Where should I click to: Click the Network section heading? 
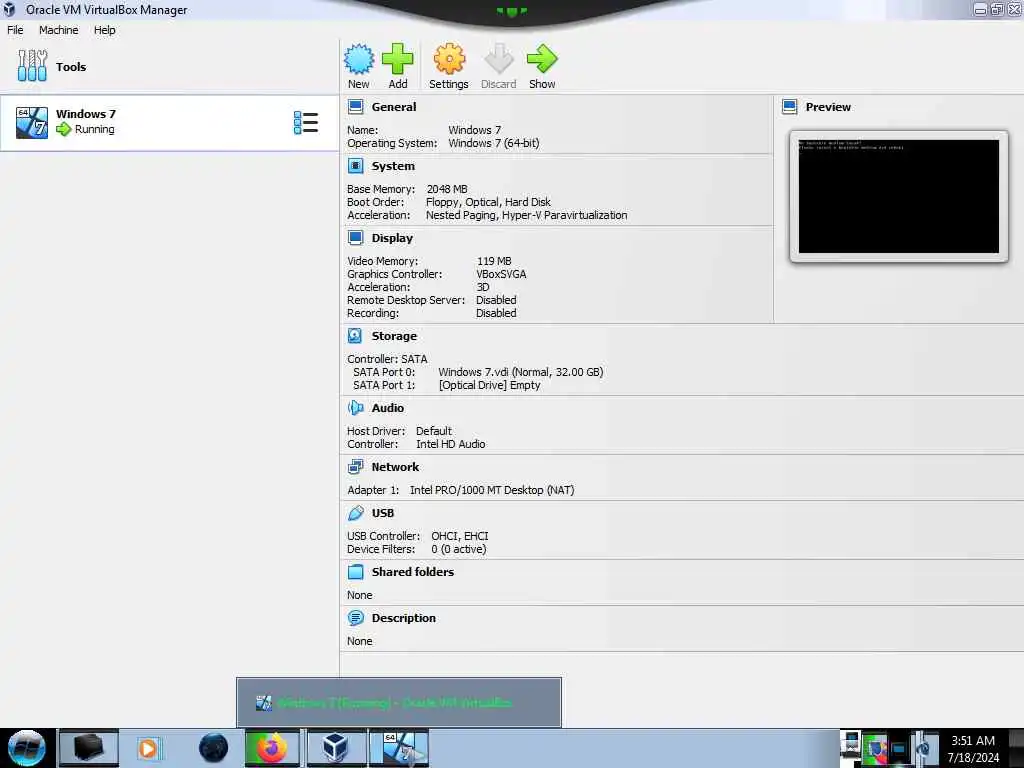396,466
